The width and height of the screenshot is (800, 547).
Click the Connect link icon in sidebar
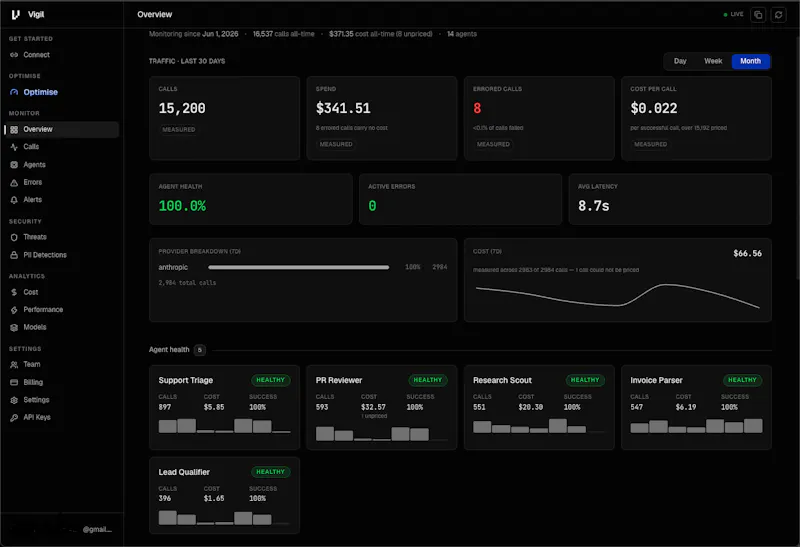14,55
